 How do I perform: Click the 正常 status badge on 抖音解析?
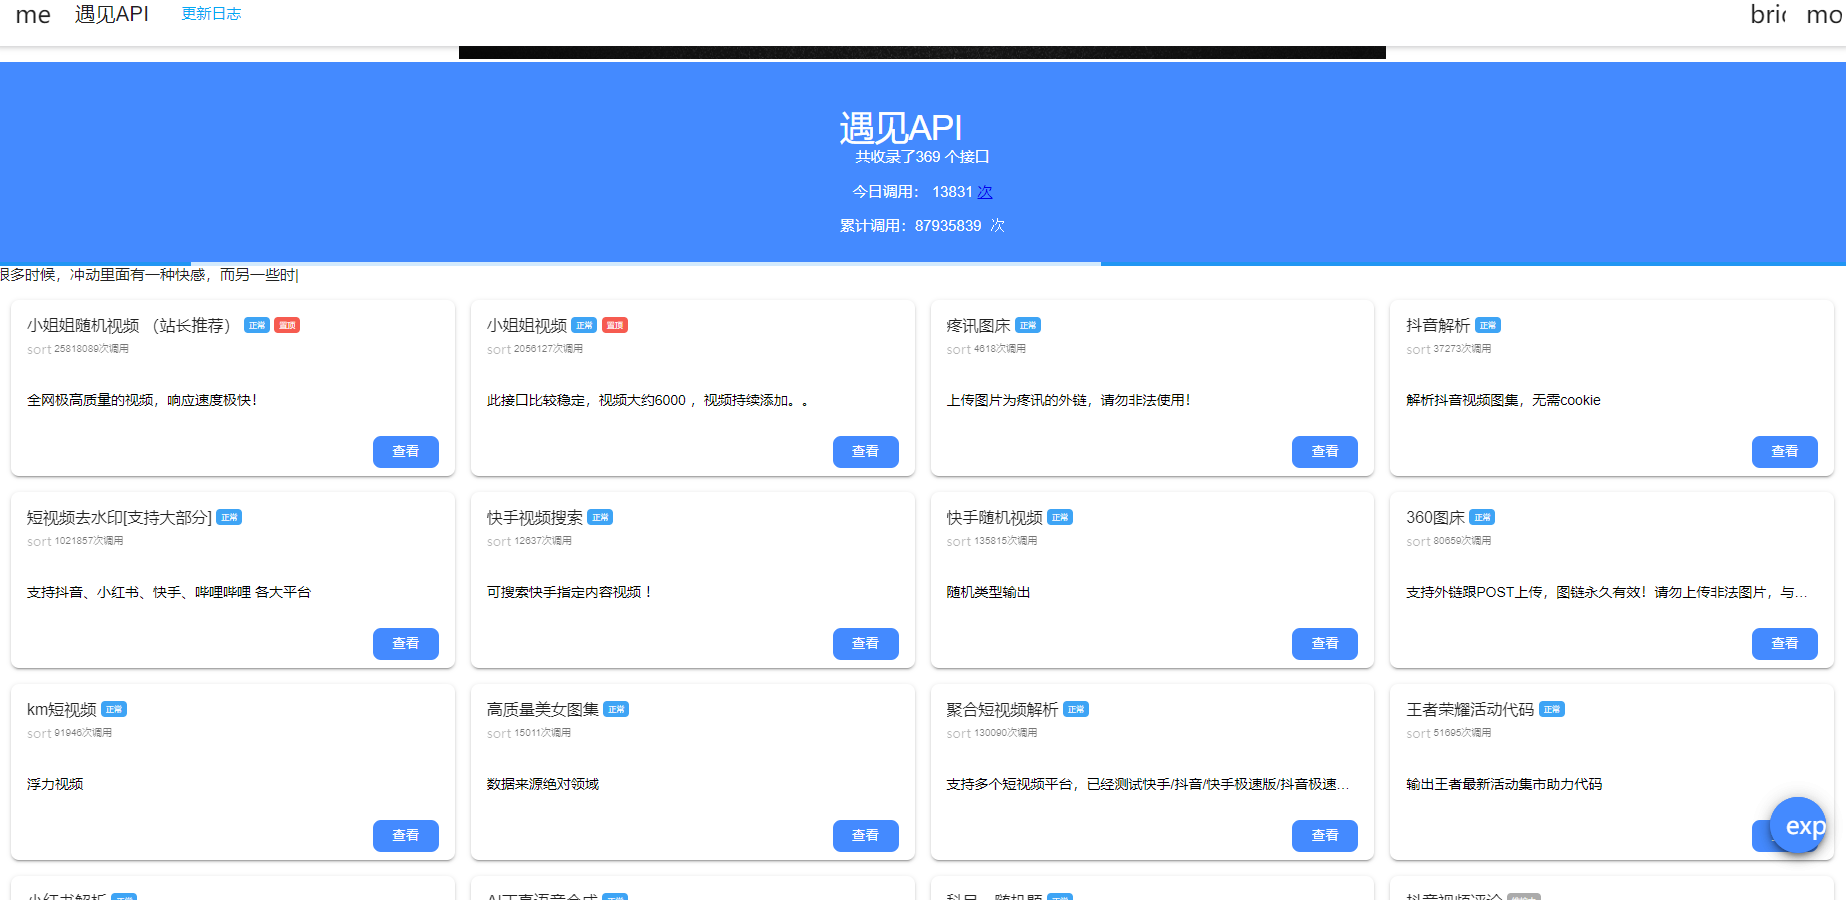[1487, 325]
